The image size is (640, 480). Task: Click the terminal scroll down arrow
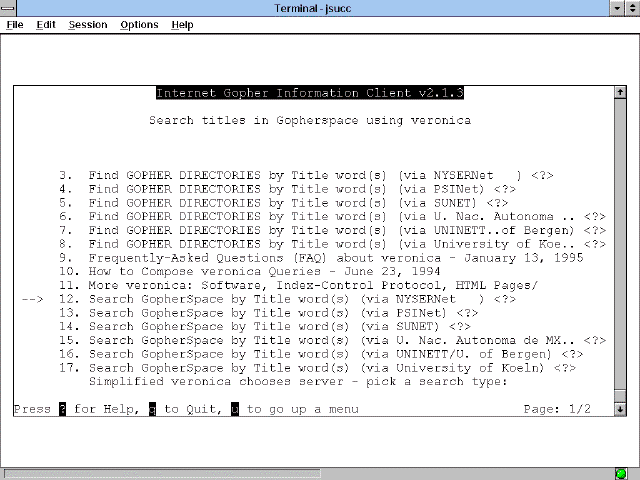[620, 409]
